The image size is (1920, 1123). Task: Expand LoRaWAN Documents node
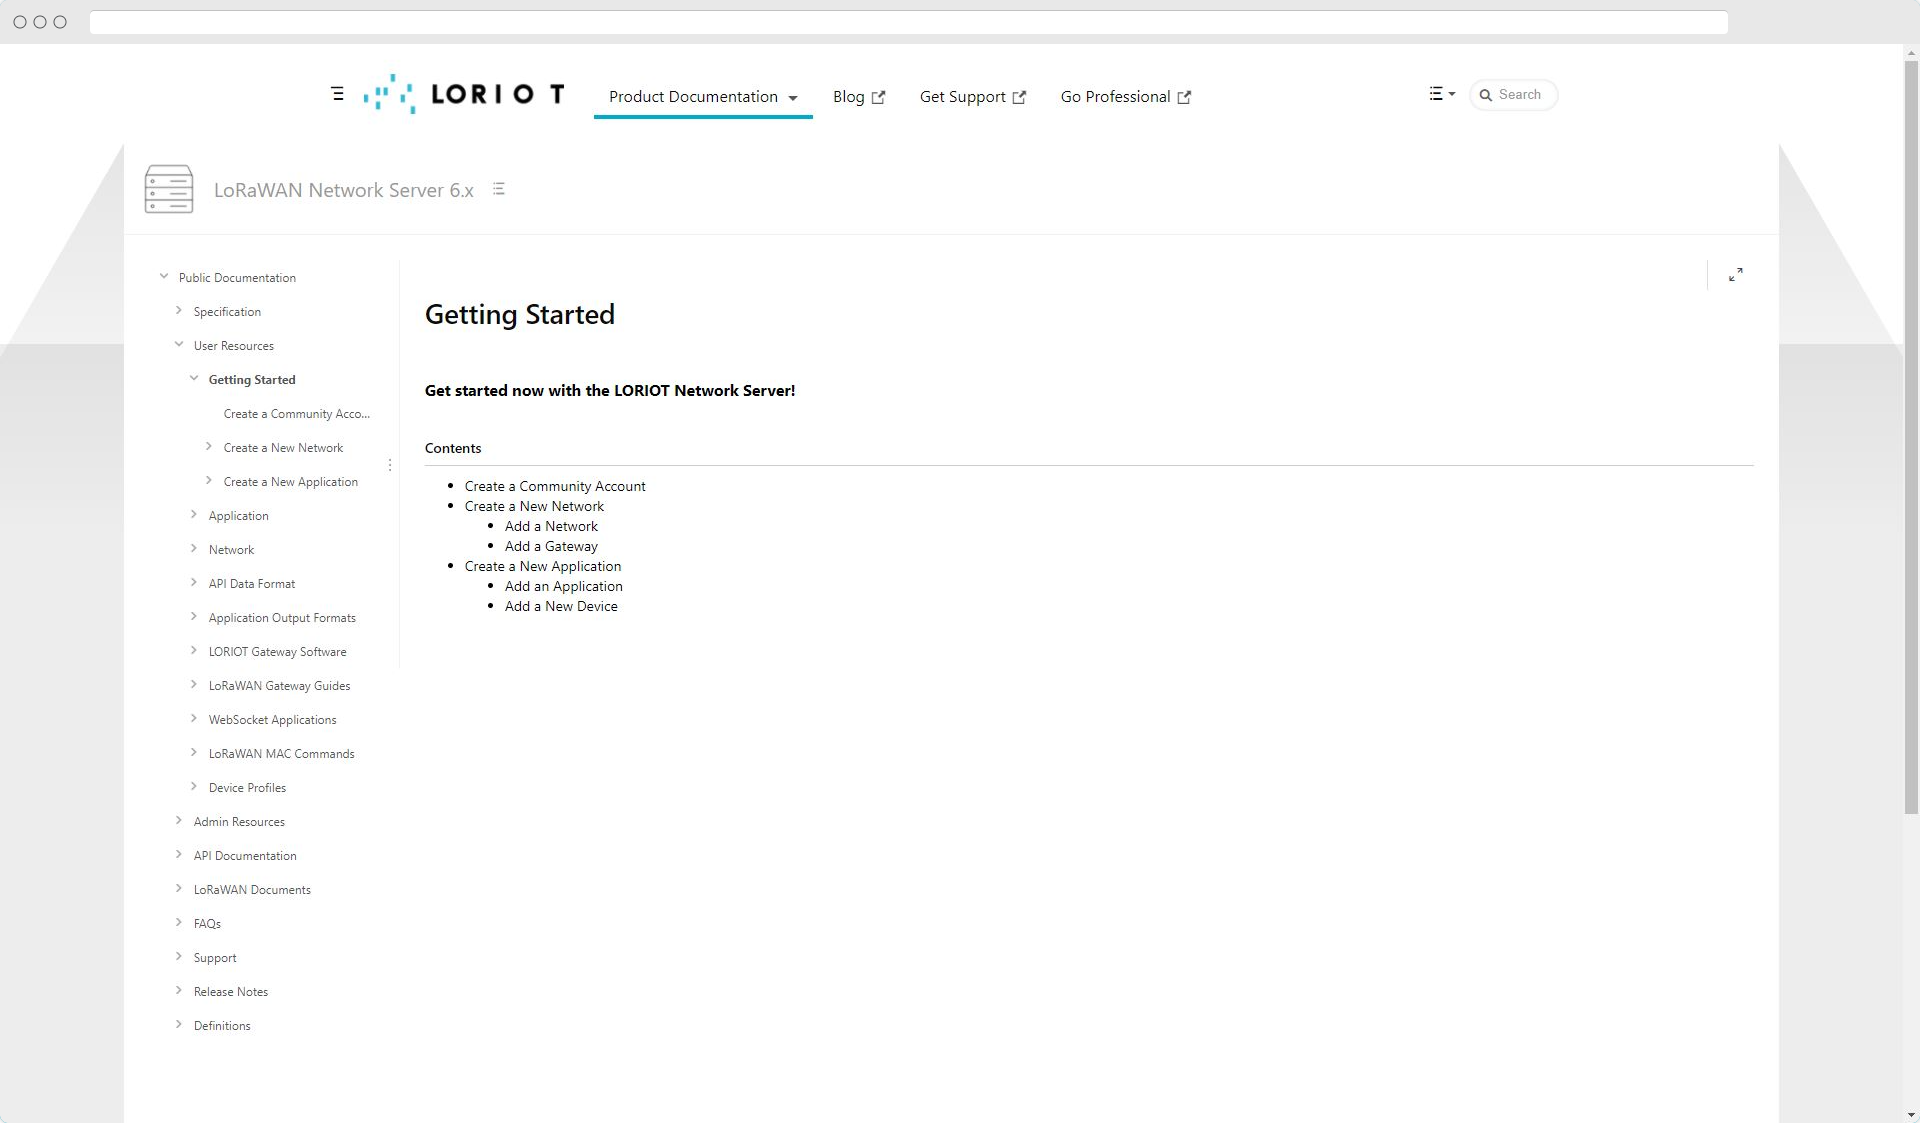pyautogui.click(x=179, y=889)
